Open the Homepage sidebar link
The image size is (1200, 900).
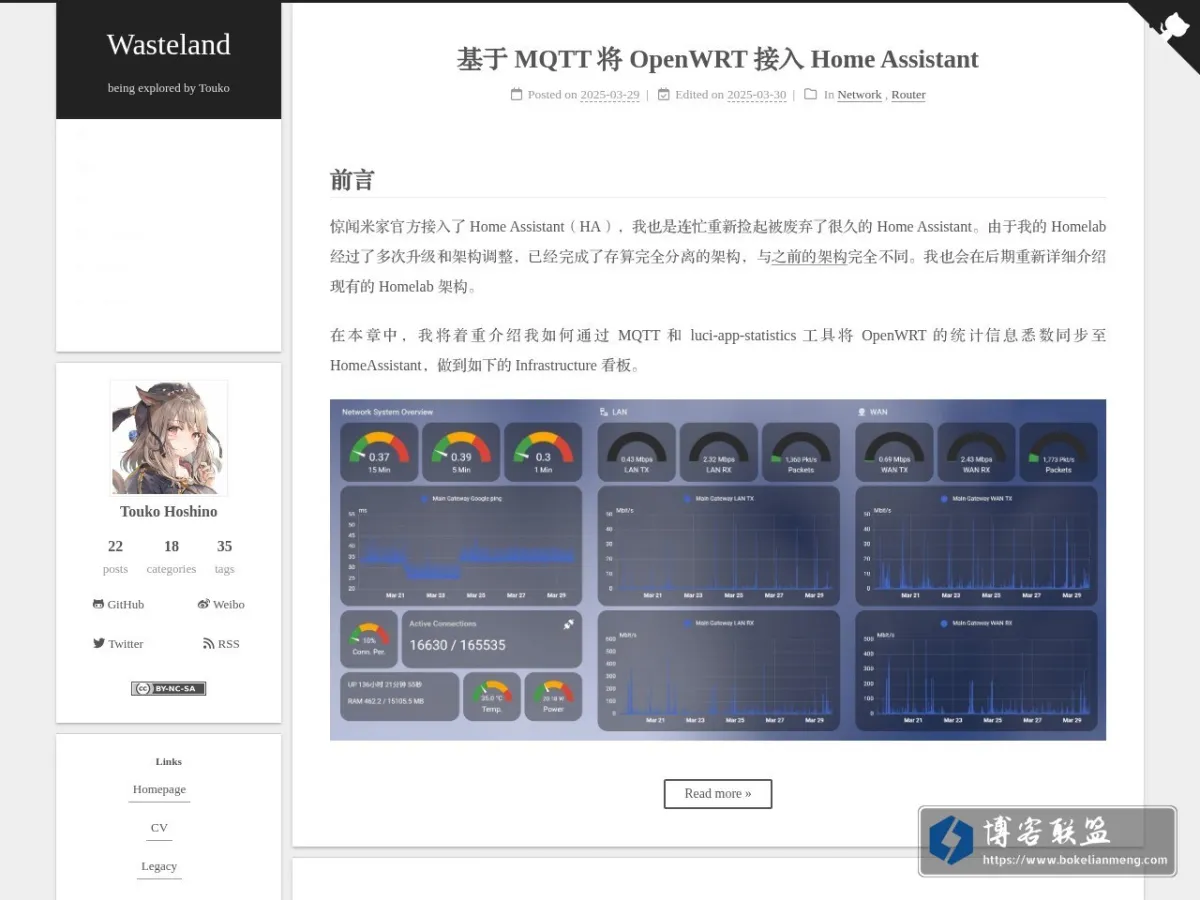point(159,789)
